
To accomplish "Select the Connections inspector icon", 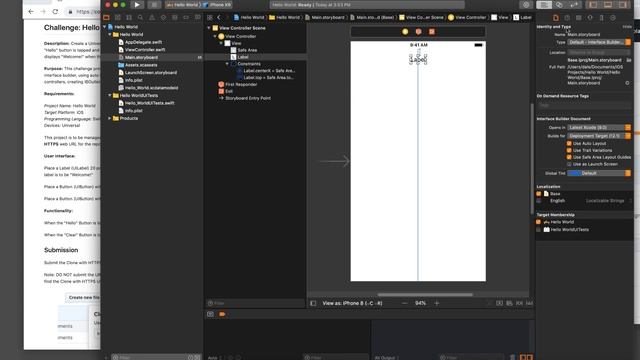I will click(613, 18).
